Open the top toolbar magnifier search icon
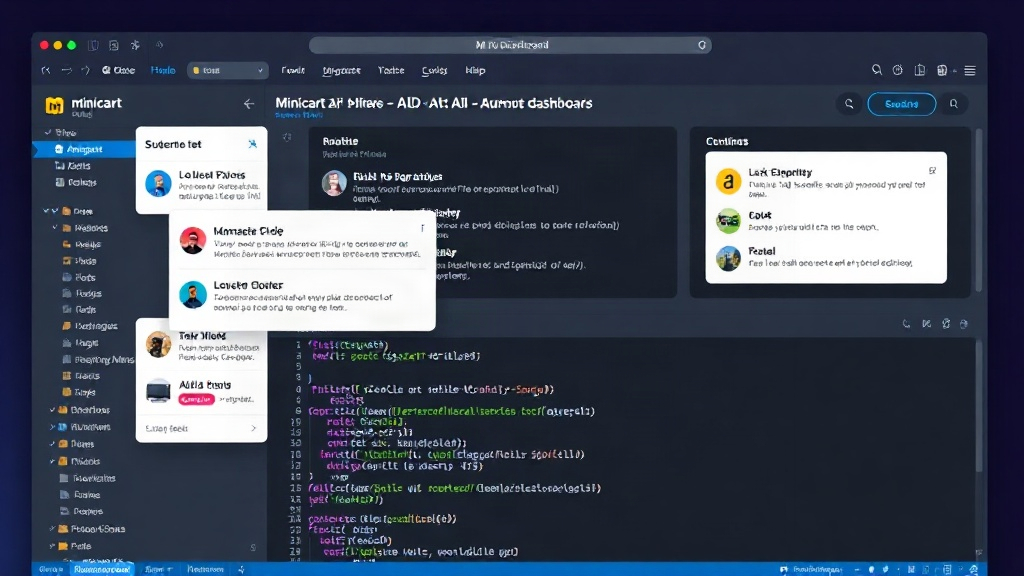Image resolution: width=1024 pixels, height=576 pixels. tap(876, 70)
